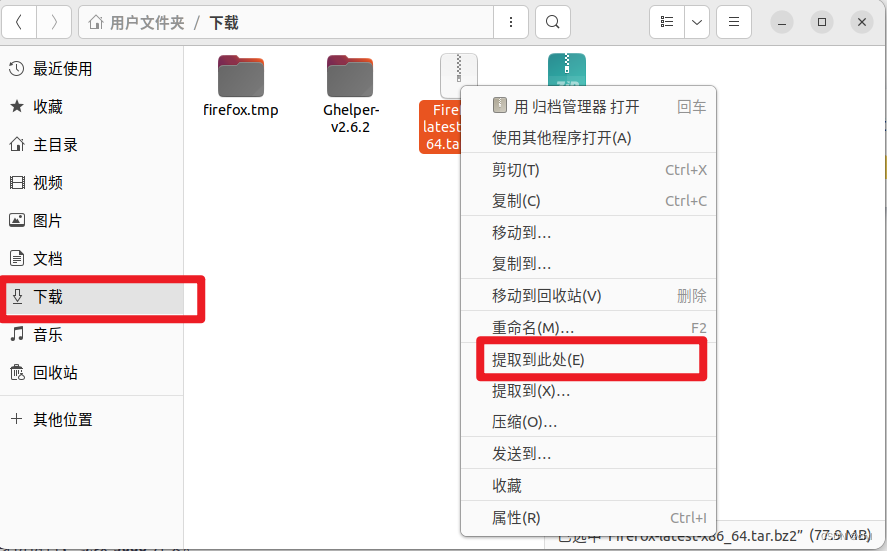
Task: Select 压缩(O)… from the context menu
Action: (x=524, y=423)
